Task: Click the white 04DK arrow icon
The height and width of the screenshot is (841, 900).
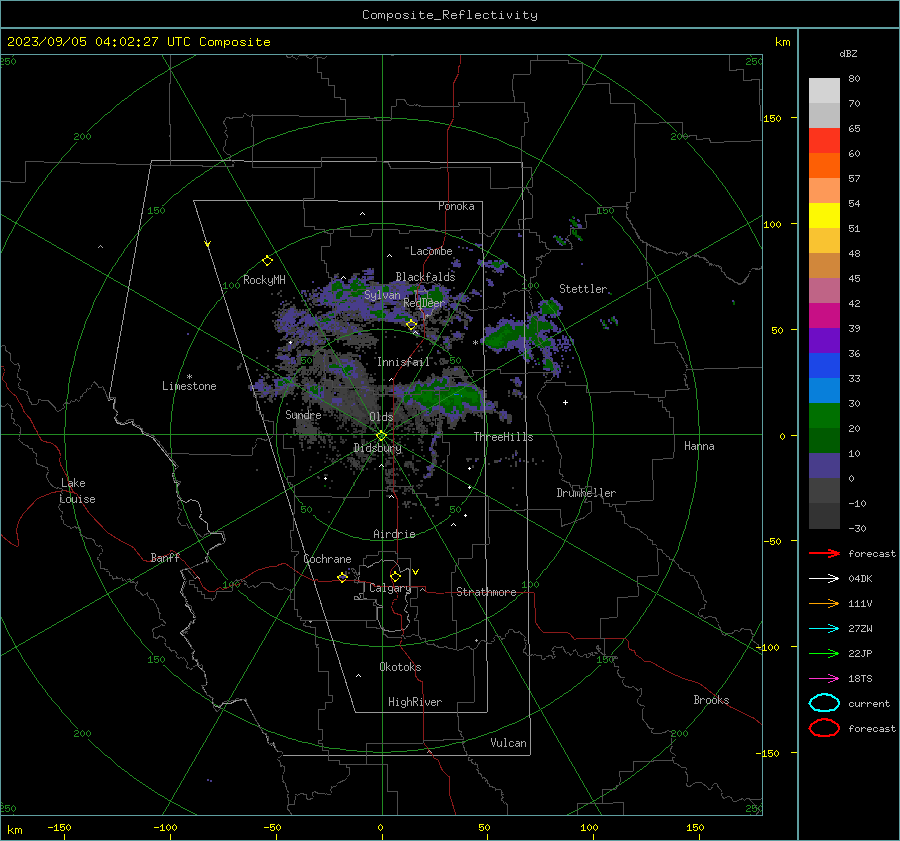Action: [824, 578]
